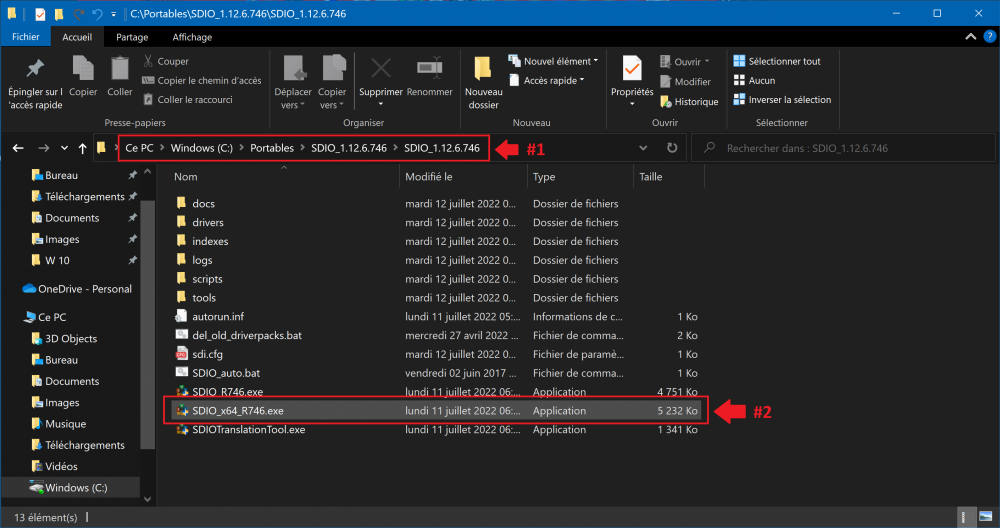The height and width of the screenshot is (528, 1000).
Task: Click the Supprimer delete icon
Action: pos(380,70)
